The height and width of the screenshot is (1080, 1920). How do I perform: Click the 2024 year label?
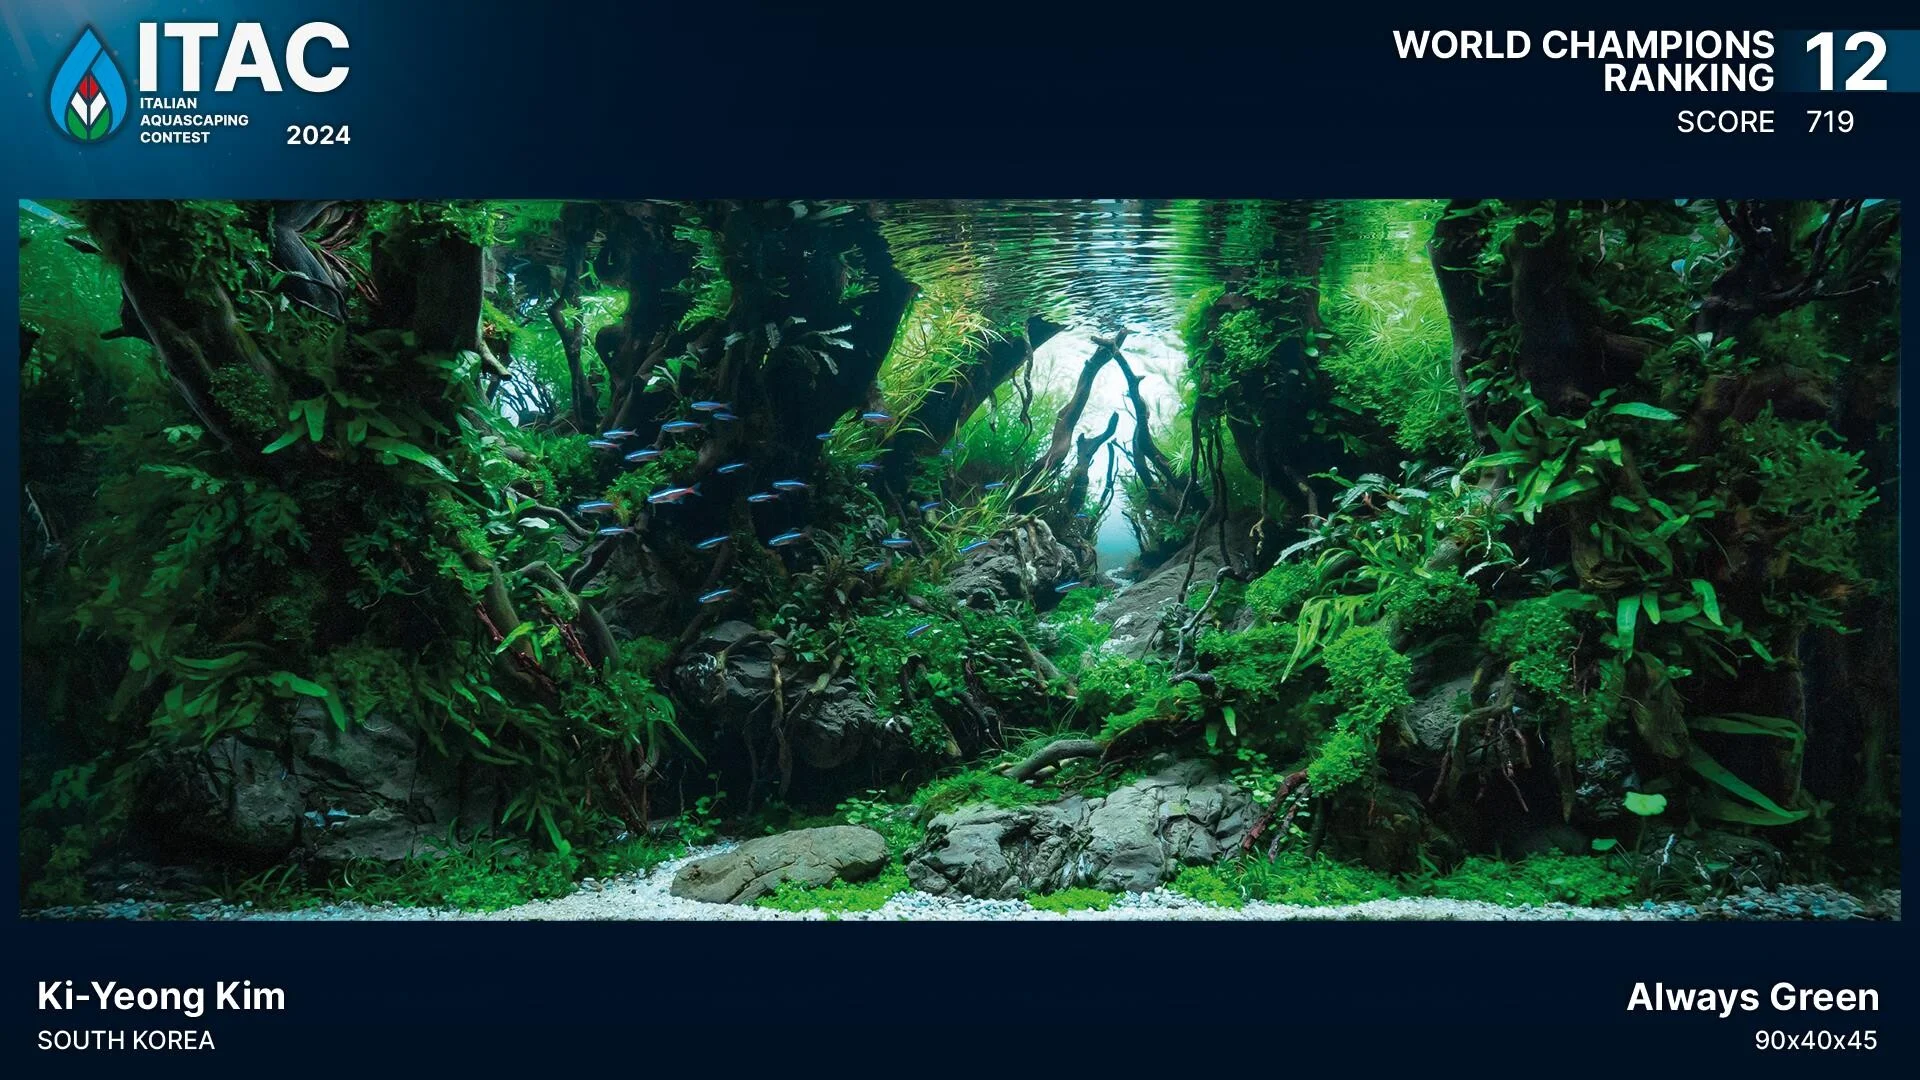(x=318, y=135)
